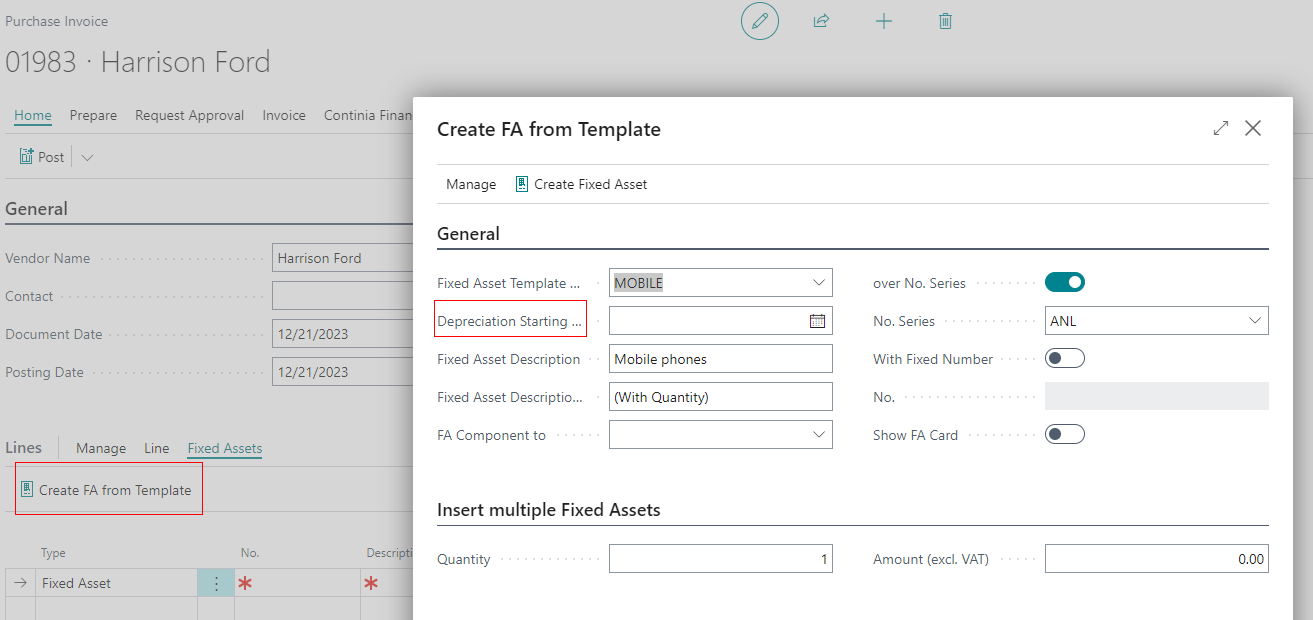
Task: Switch to the Prepare tab
Action: click(93, 115)
